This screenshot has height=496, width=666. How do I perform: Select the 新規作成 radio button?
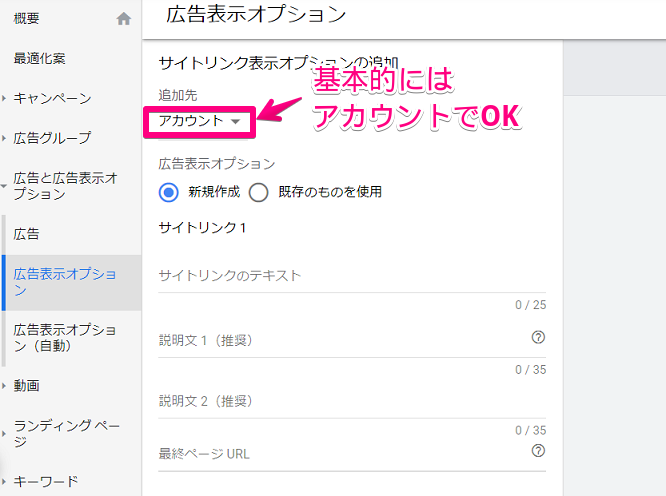(x=169, y=192)
